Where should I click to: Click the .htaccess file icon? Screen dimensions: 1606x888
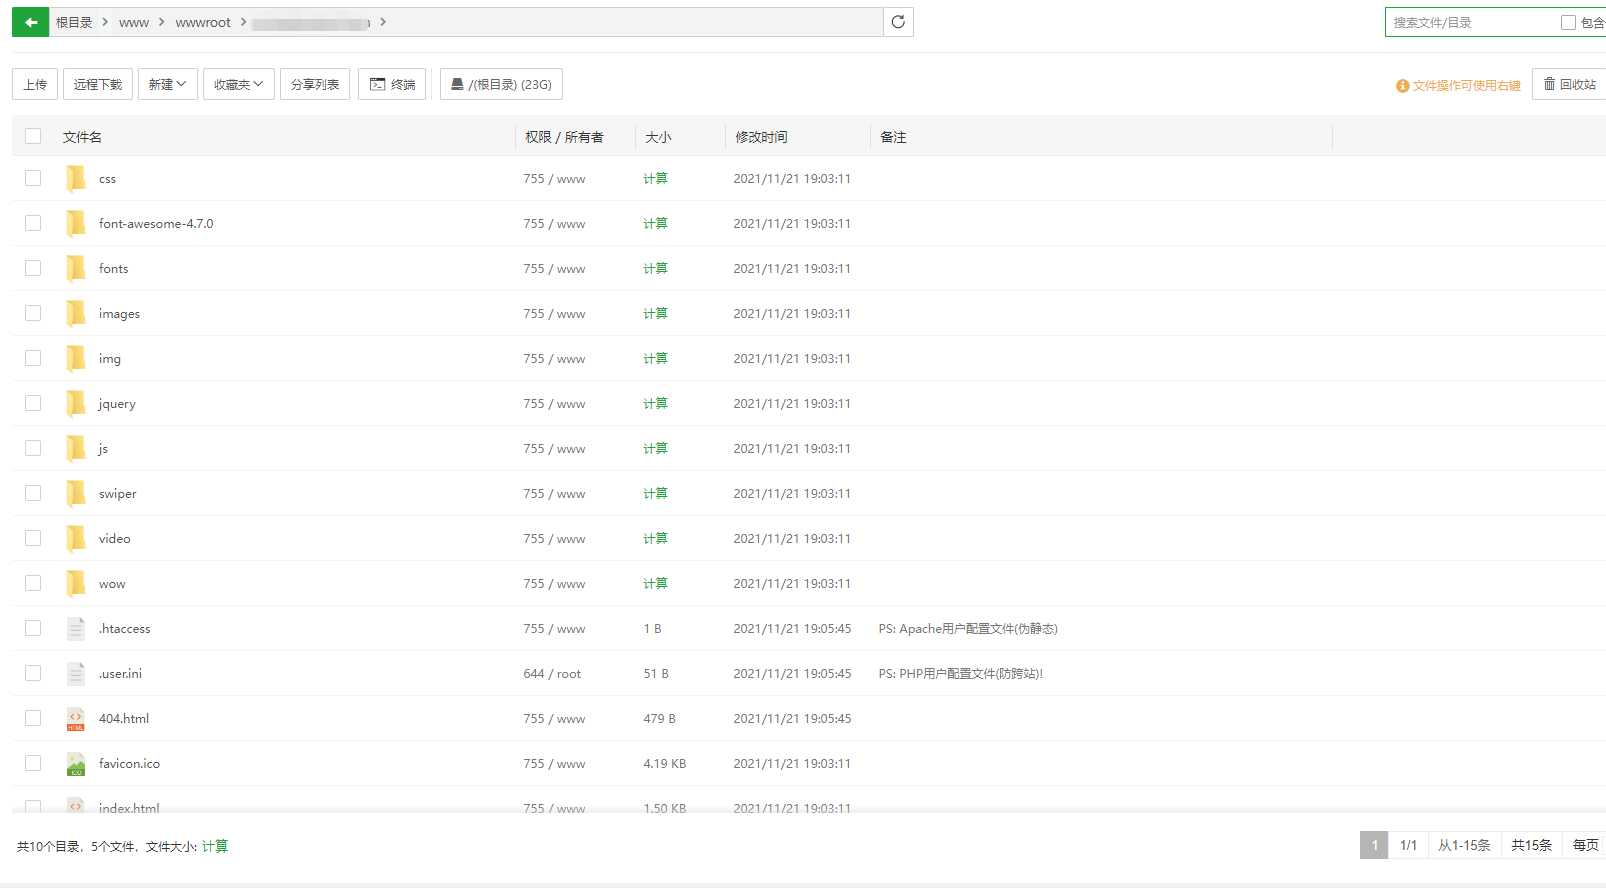point(76,628)
